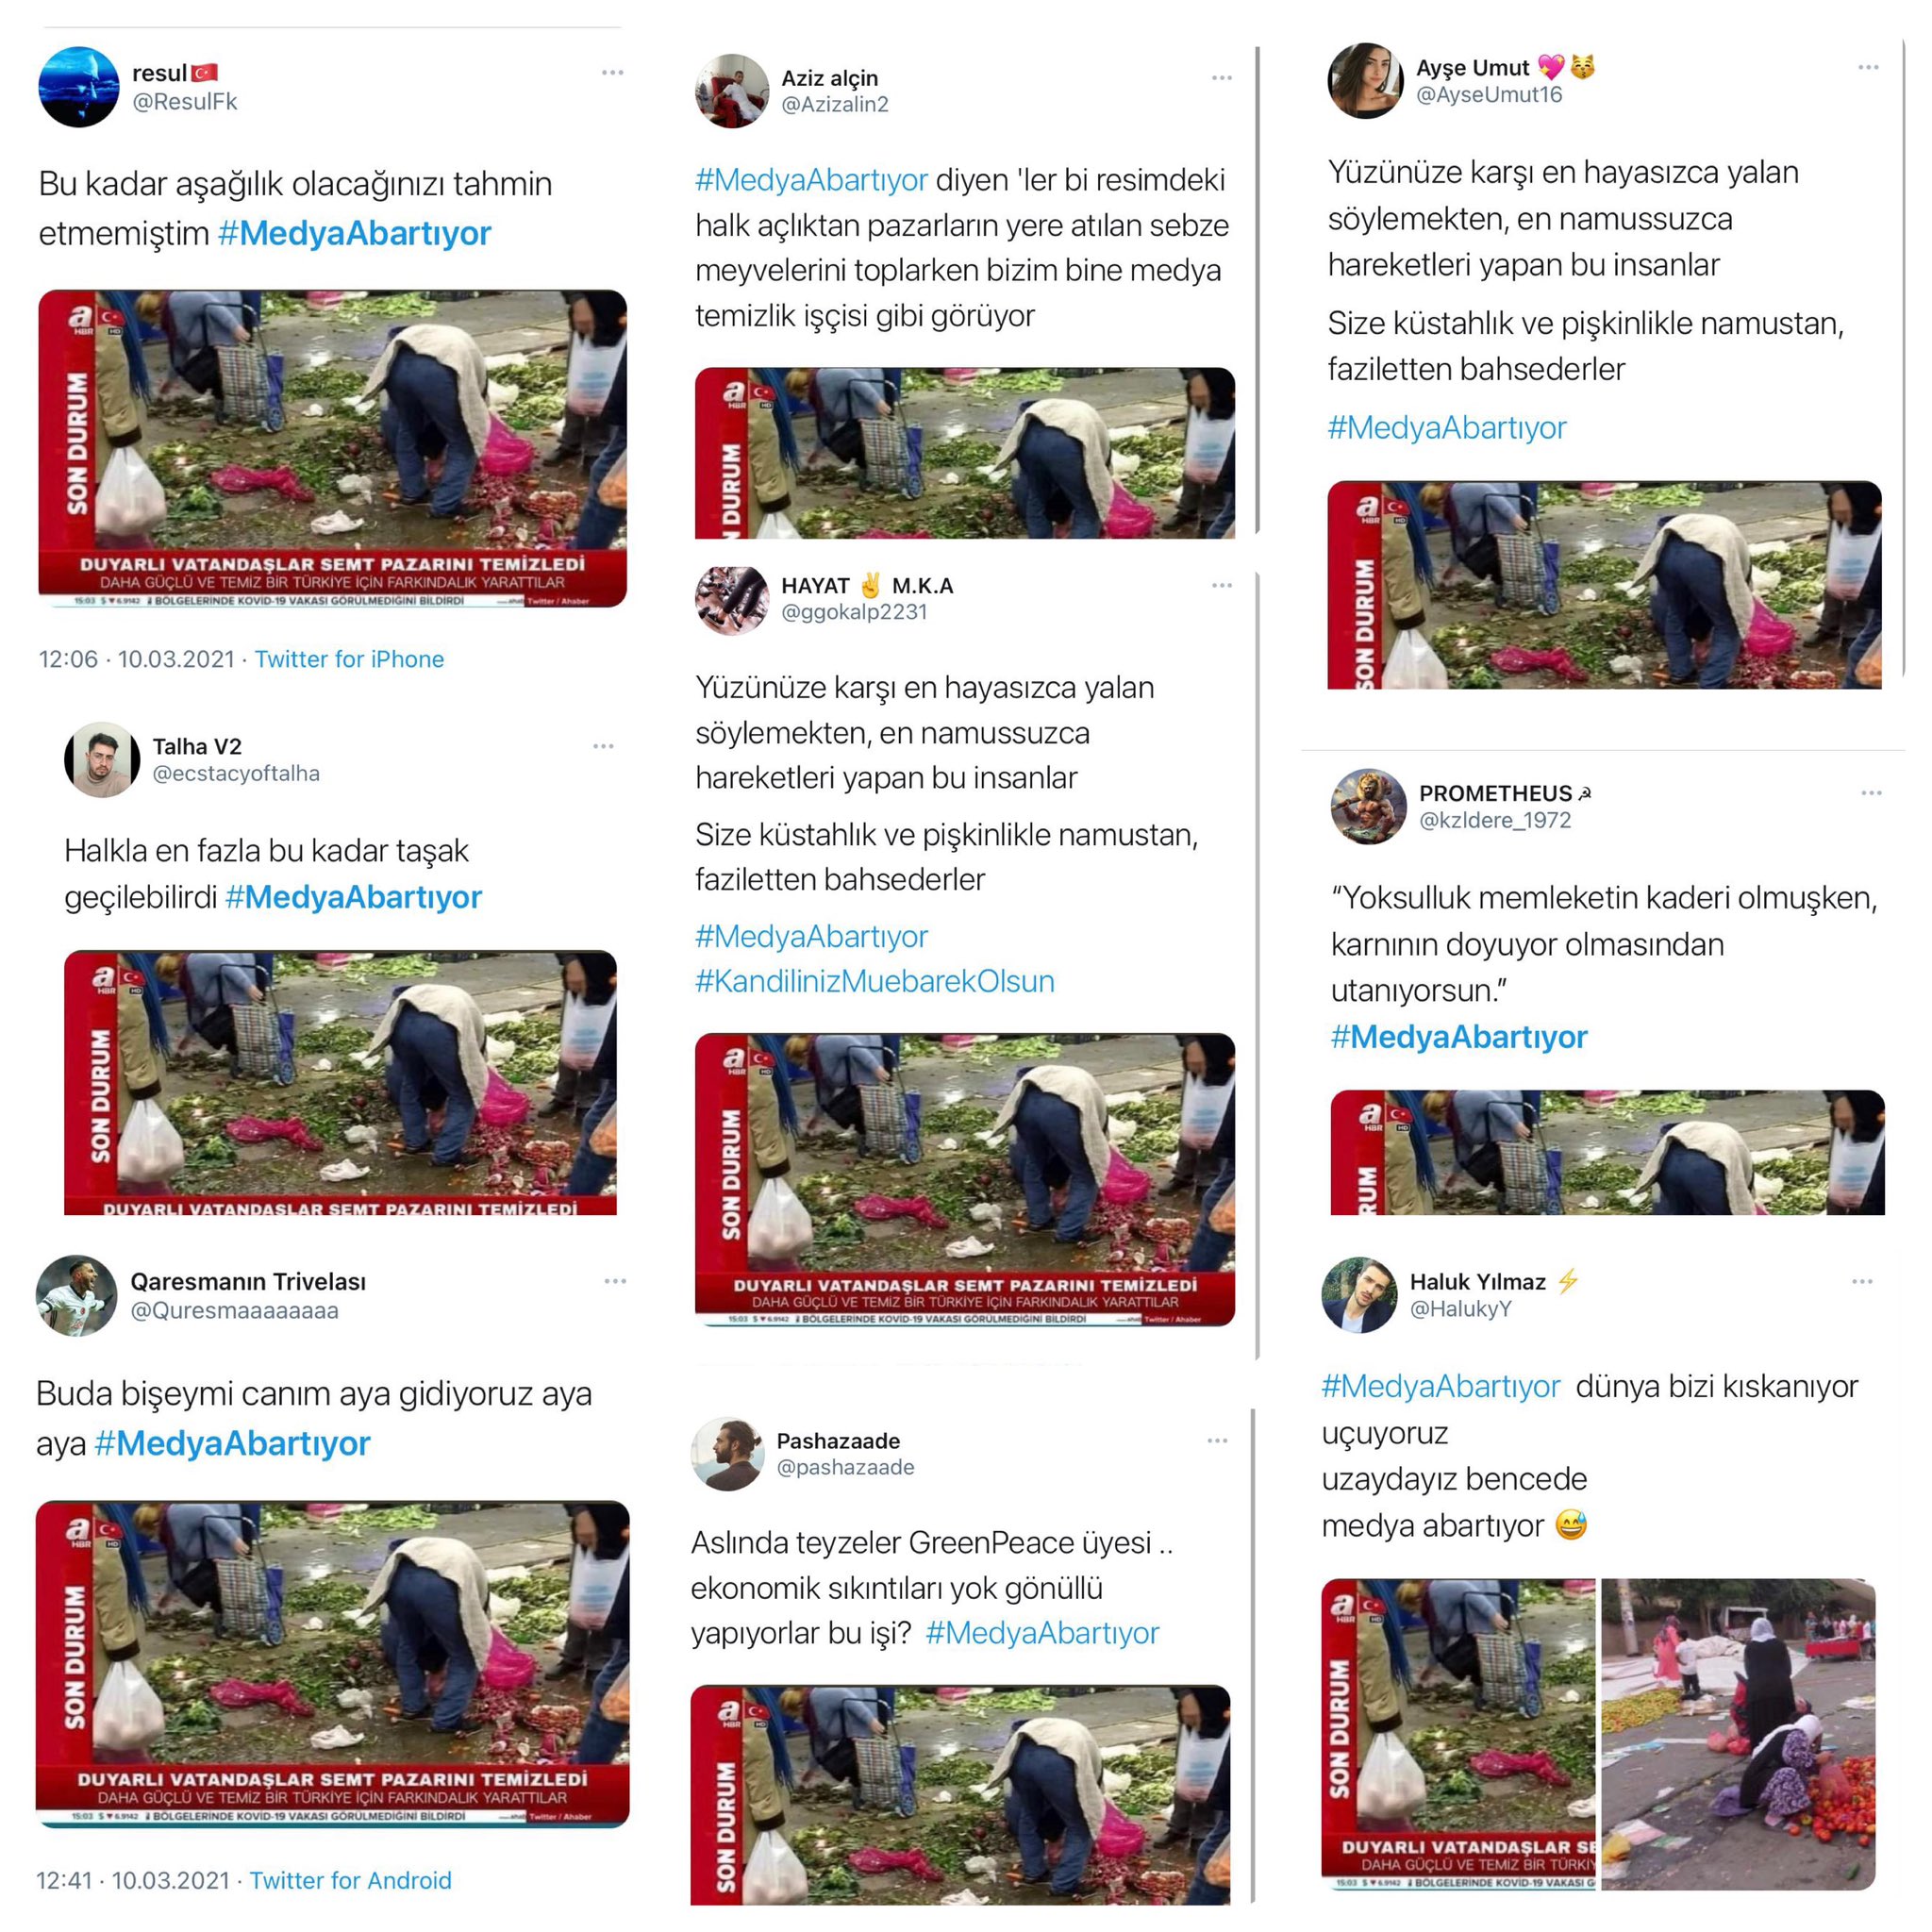Open more options on Talha V2's tweet
This screenshot has width=1932, height=1932.
point(603,746)
